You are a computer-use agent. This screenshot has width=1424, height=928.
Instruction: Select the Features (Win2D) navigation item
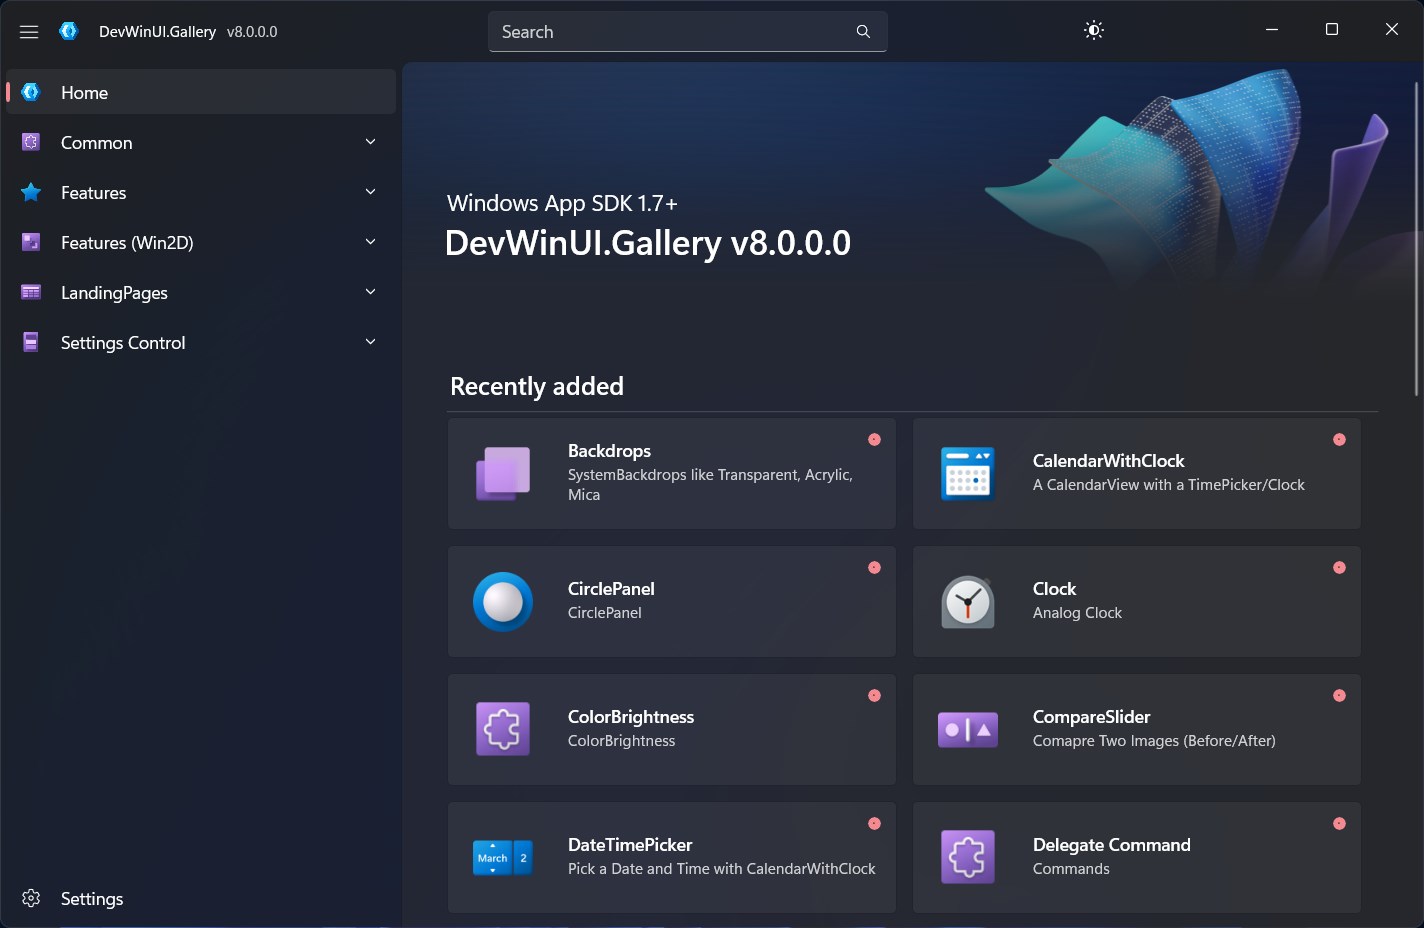point(201,242)
